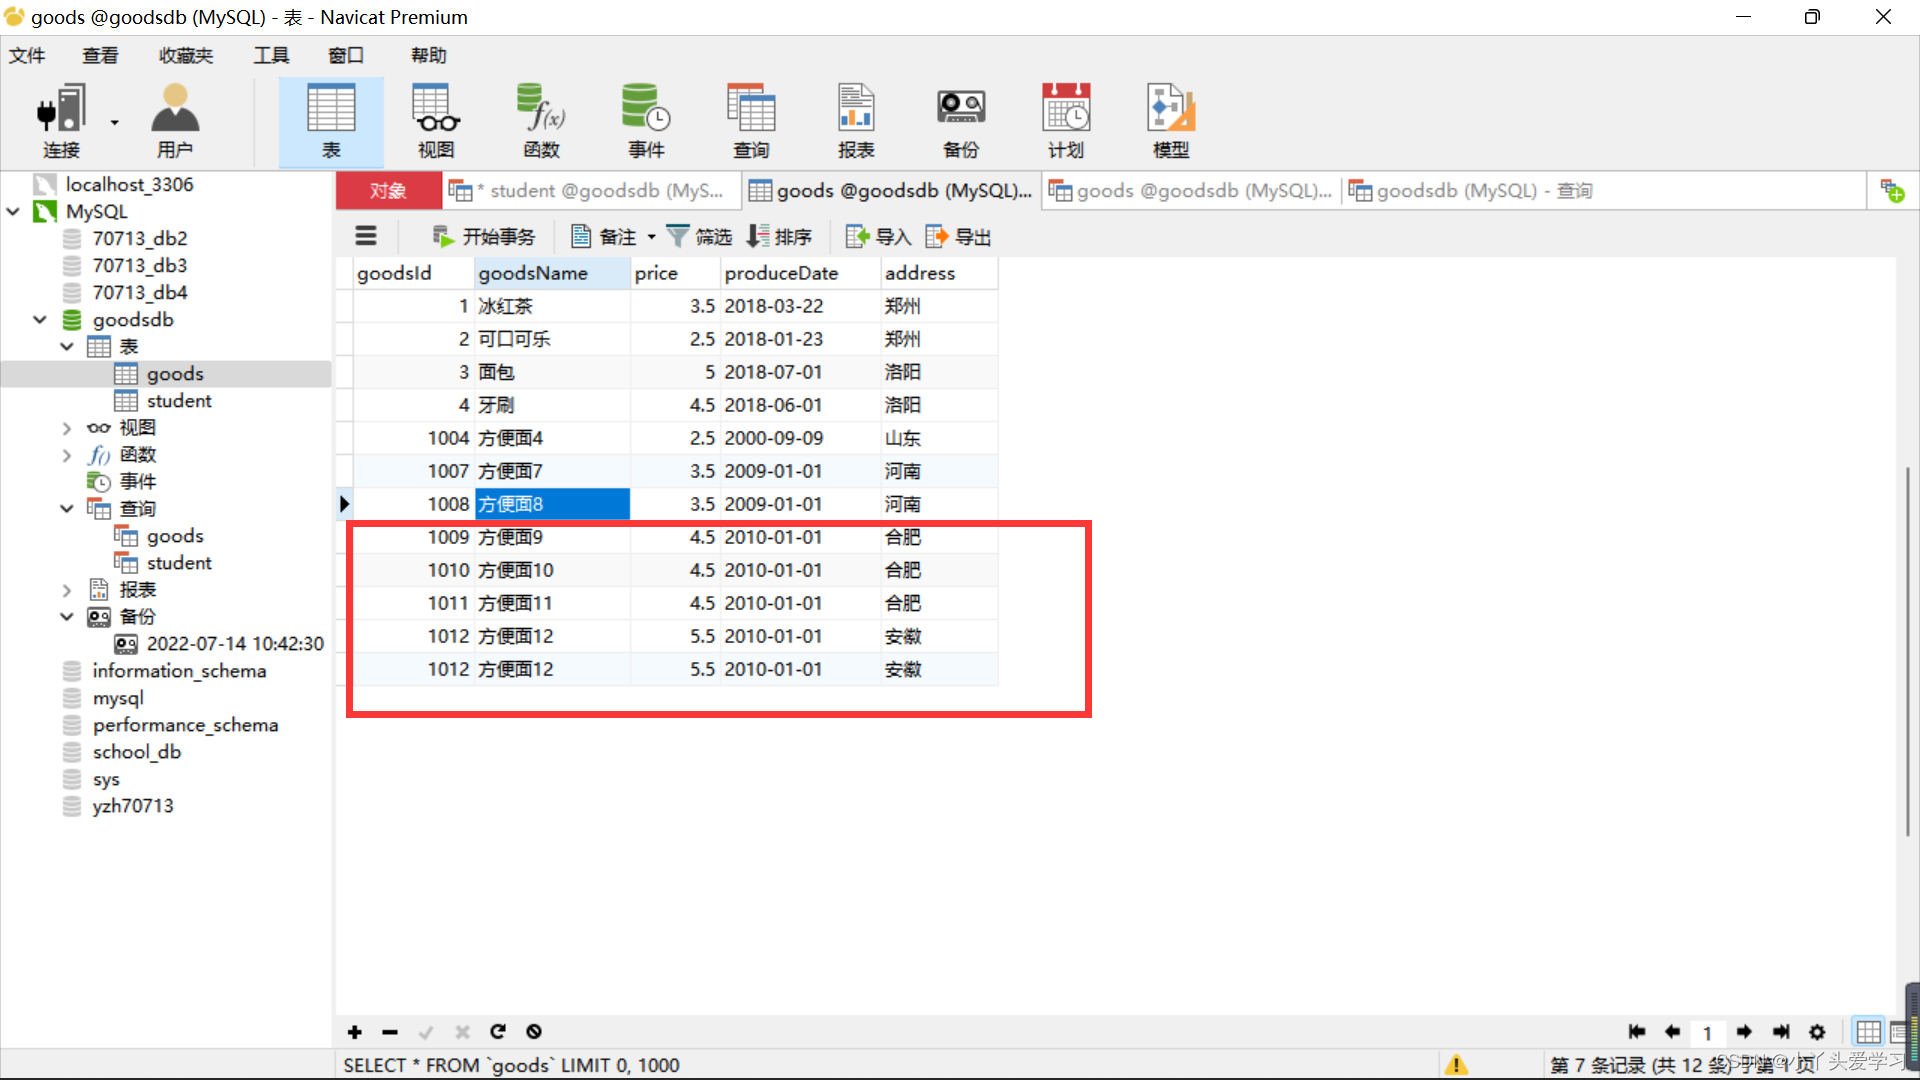Screen dimensions: 1920x1080
Task: Collapse the 表 tables node
Action: click(67, 347)
